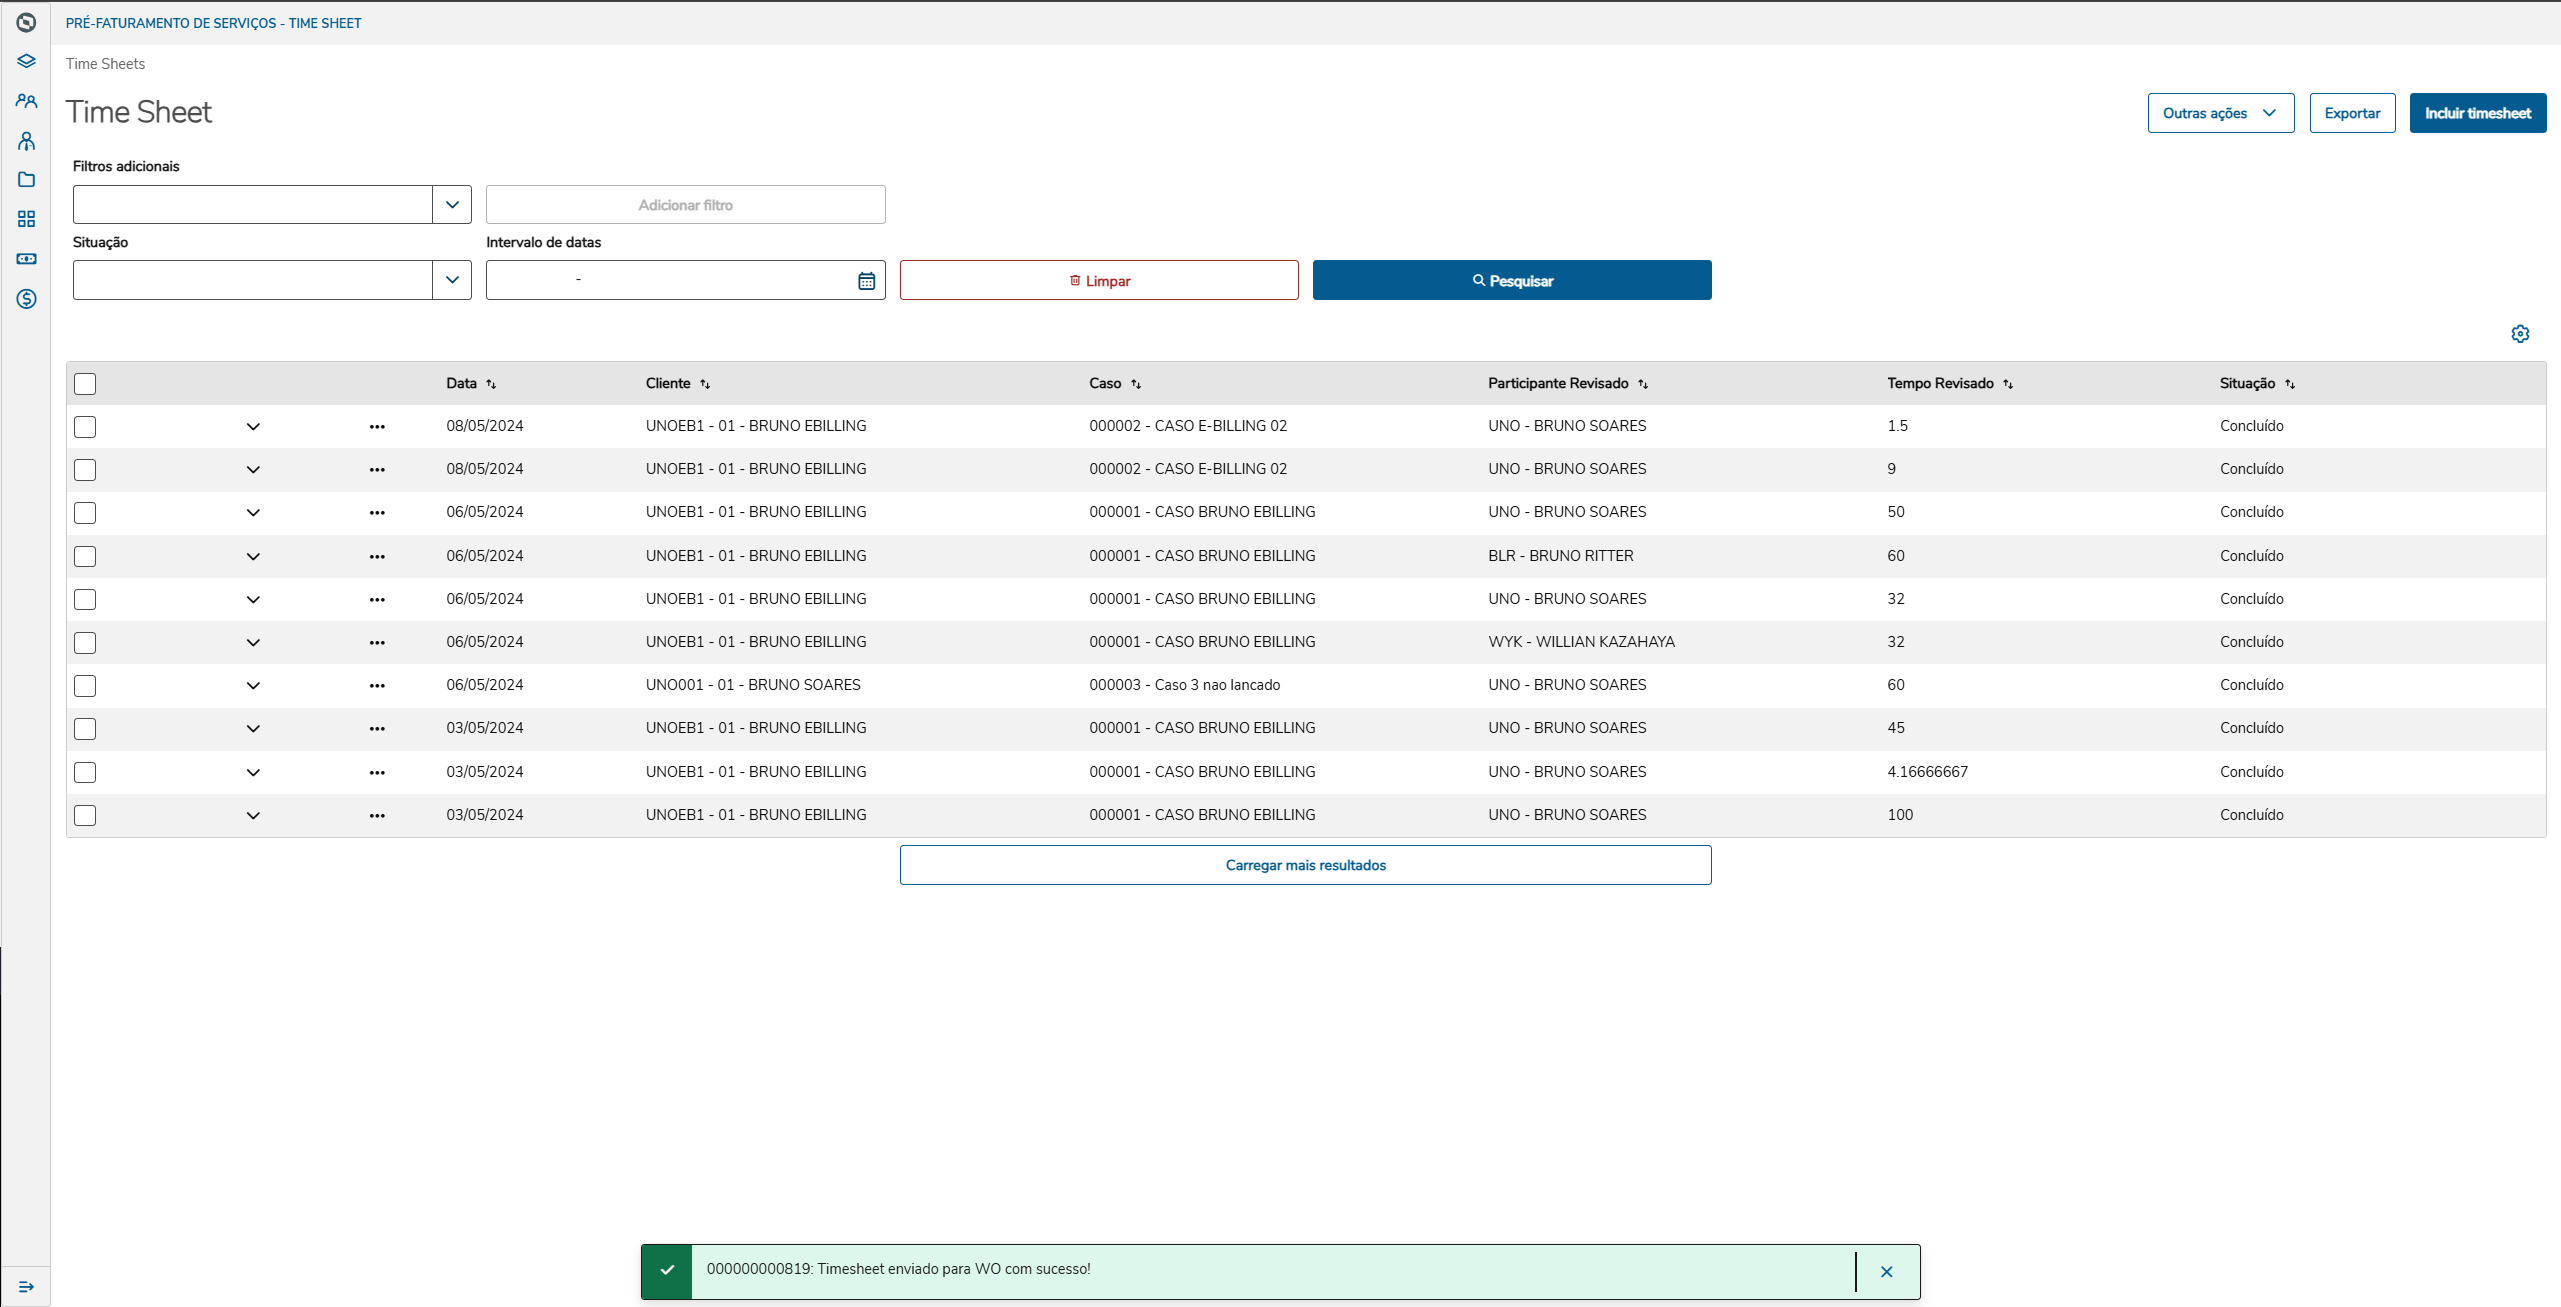Expand sidebar menu with arrow icon
Viewport: 2561px width, 1307px height.
click(27, 1286)
